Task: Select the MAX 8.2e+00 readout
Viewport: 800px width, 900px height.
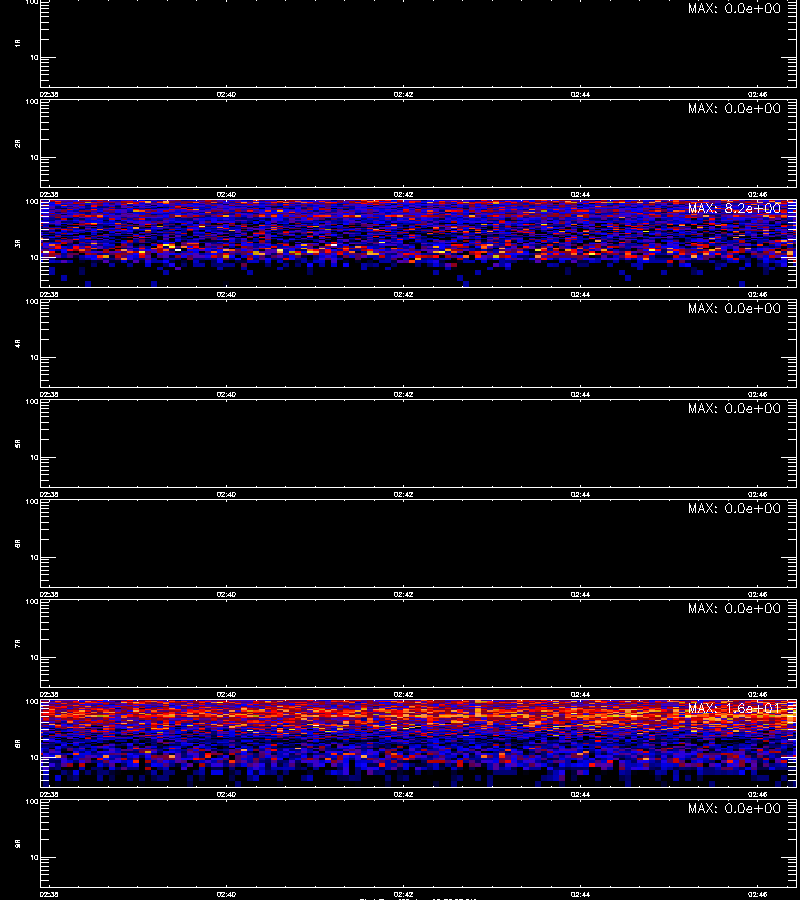Action: click(x=734, y=209)
